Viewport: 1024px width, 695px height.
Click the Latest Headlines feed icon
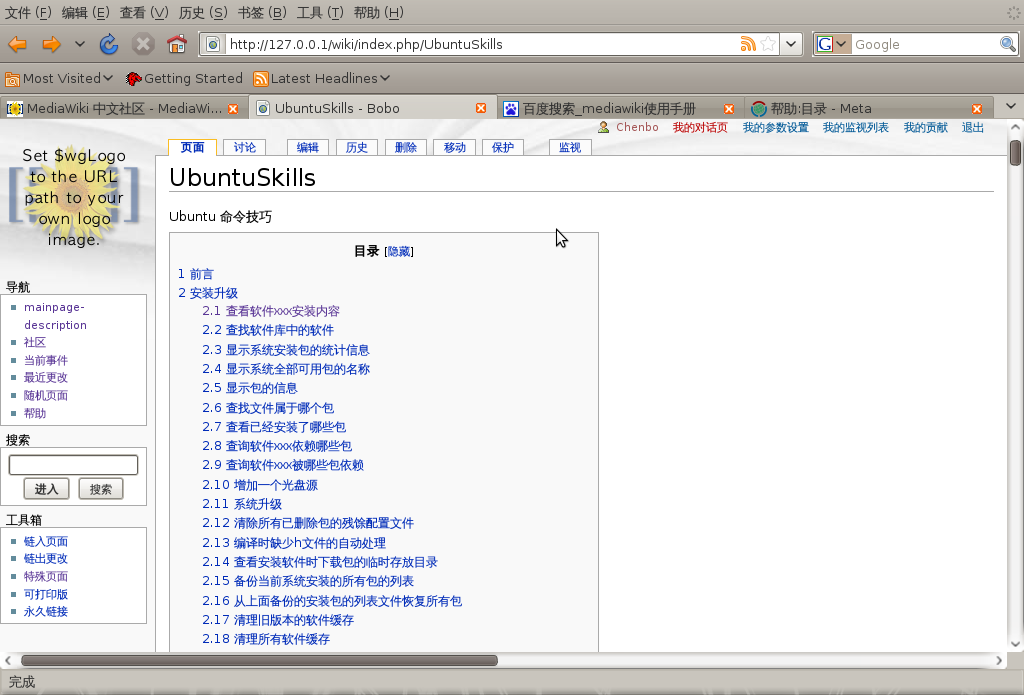(261, 79)
